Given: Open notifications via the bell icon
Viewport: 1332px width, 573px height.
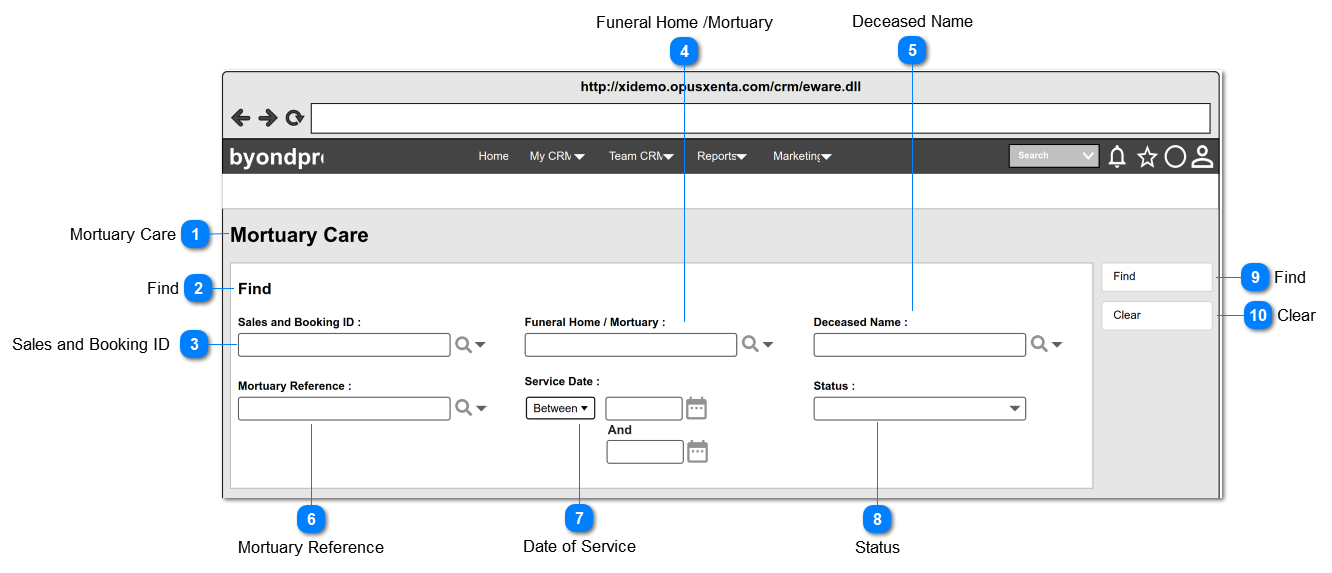Looking at the screenshot, I should tap(1117, 156).
